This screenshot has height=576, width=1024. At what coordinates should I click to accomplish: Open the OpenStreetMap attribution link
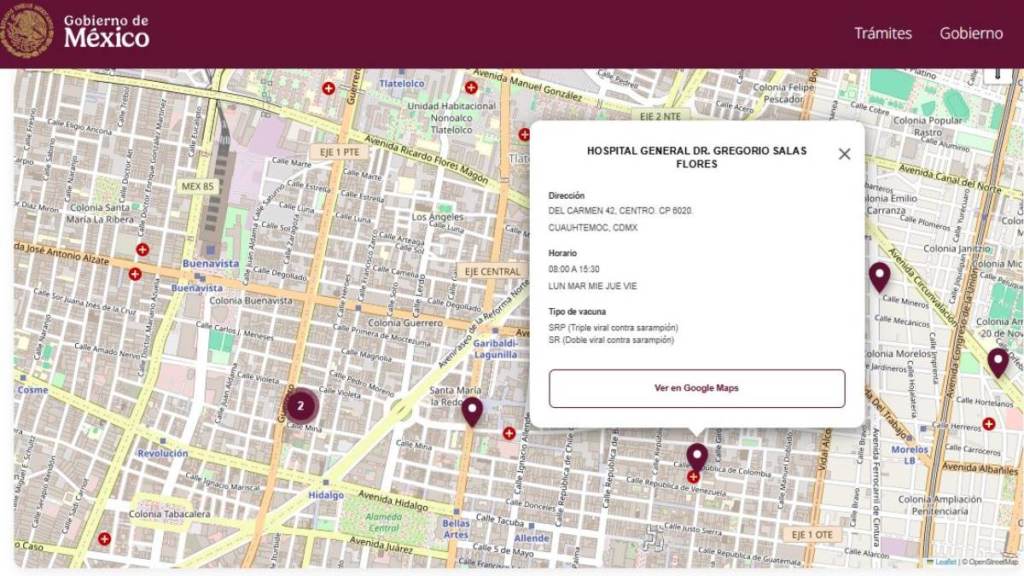[992, 562]
